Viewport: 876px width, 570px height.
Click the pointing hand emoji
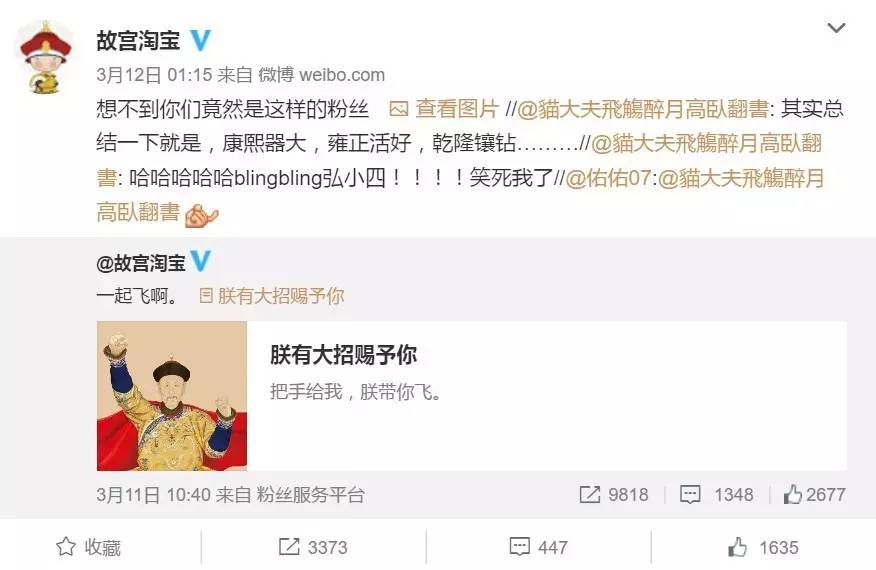click(x=201, y=215)
